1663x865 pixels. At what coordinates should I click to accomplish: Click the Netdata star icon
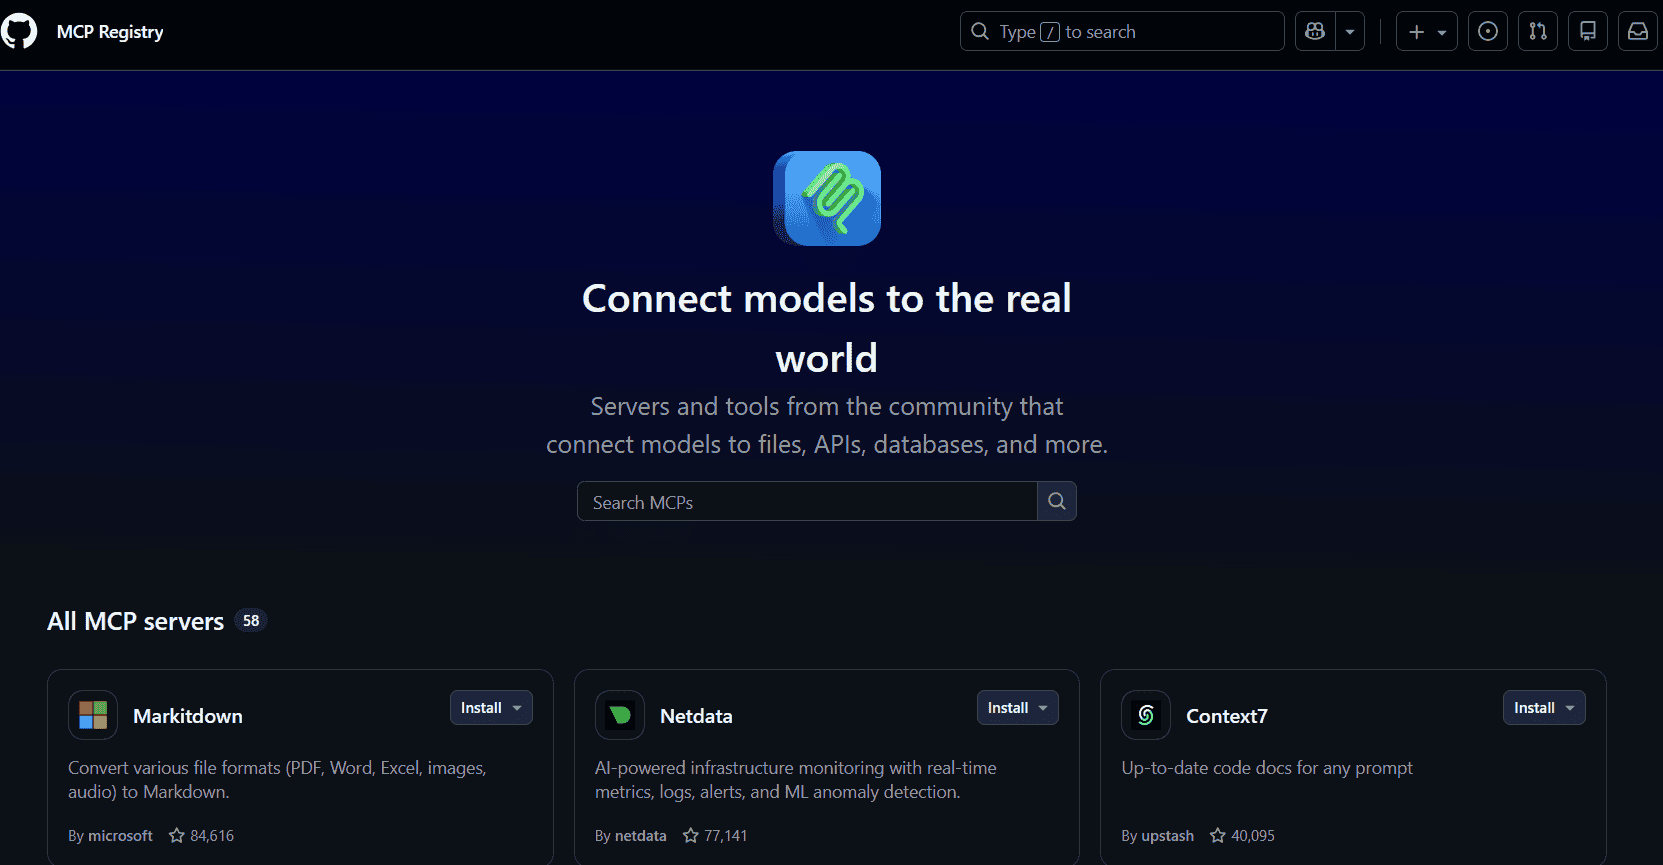point(691,835)
